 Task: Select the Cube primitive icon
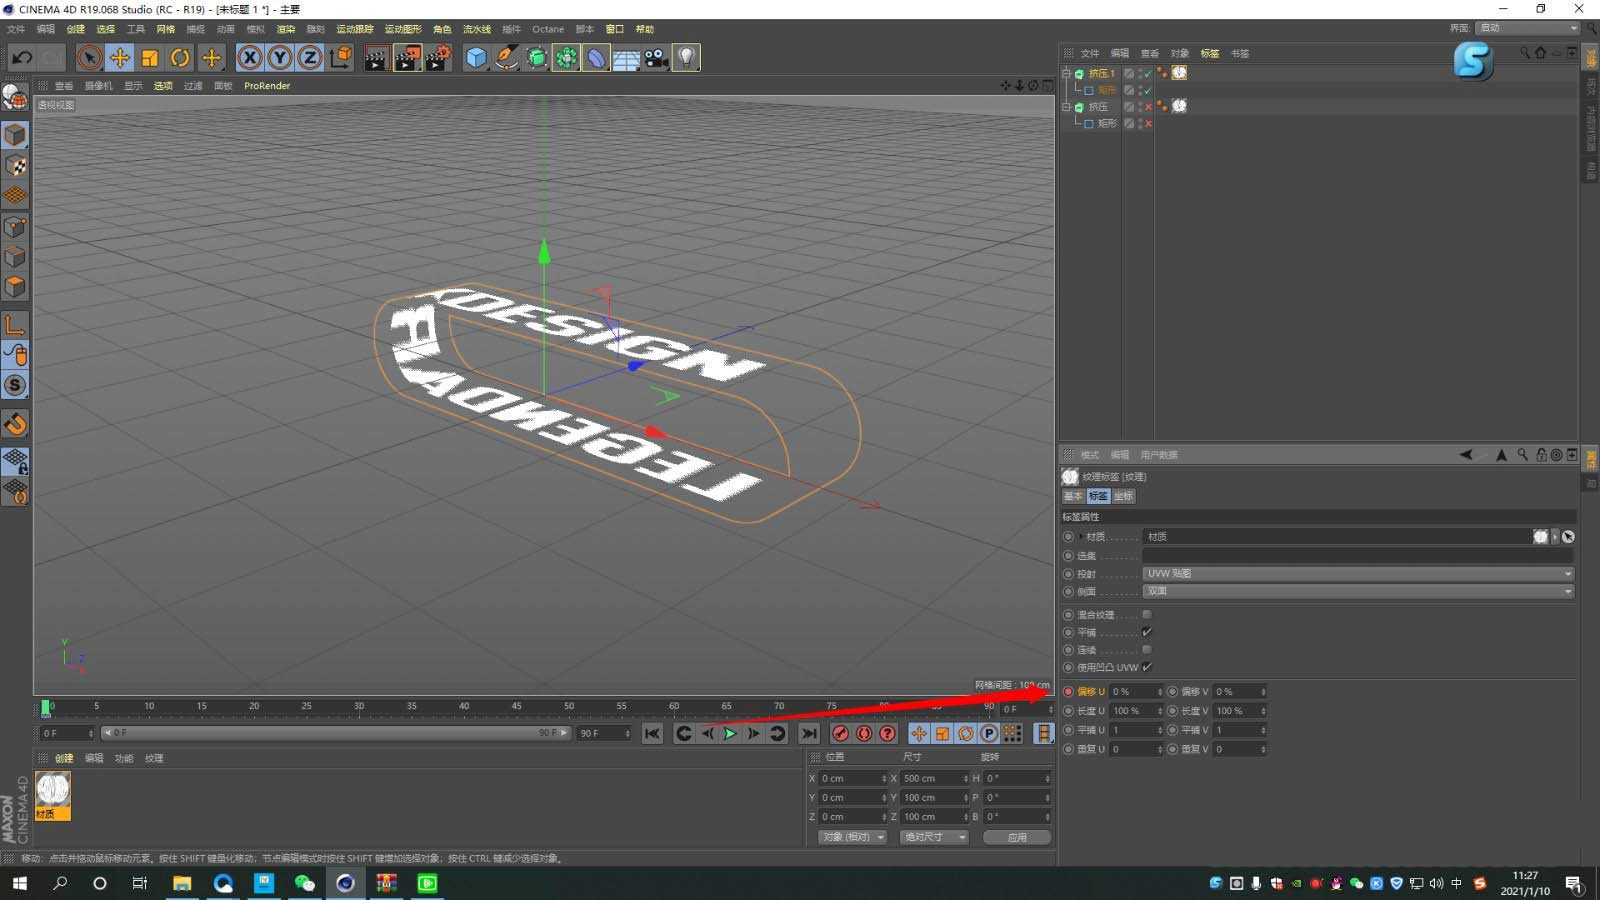(474, 57)
